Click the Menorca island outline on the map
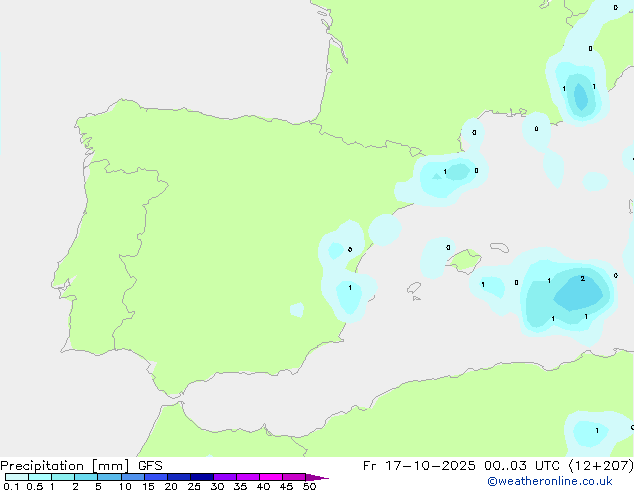This screenshot has width=634, height=490. click(499, 247)
